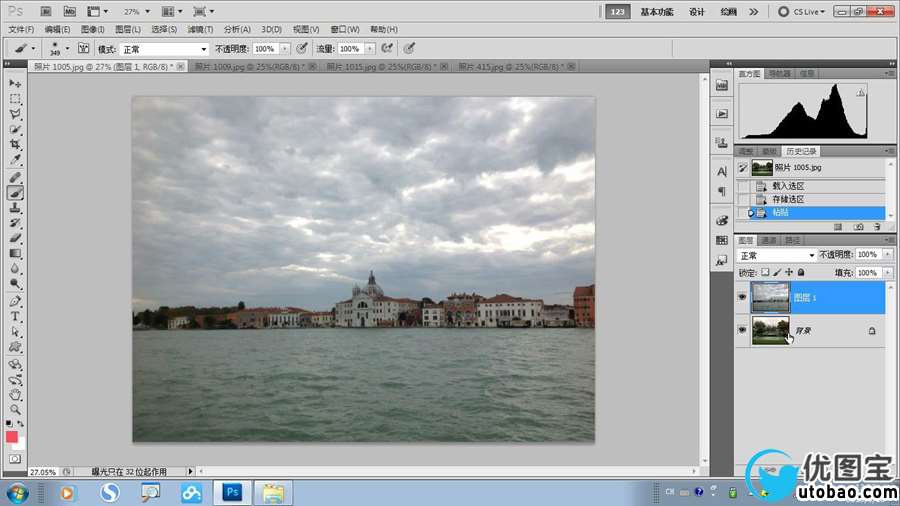Open the 流量 slider arrow
Viewport: 900px width, 506px height.
370,49
